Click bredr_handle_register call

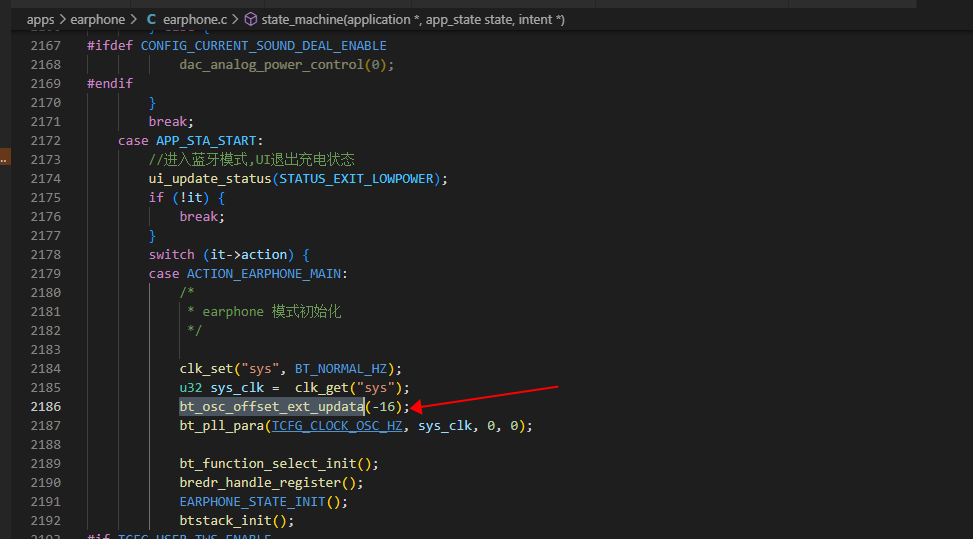[x=260, y=483]
